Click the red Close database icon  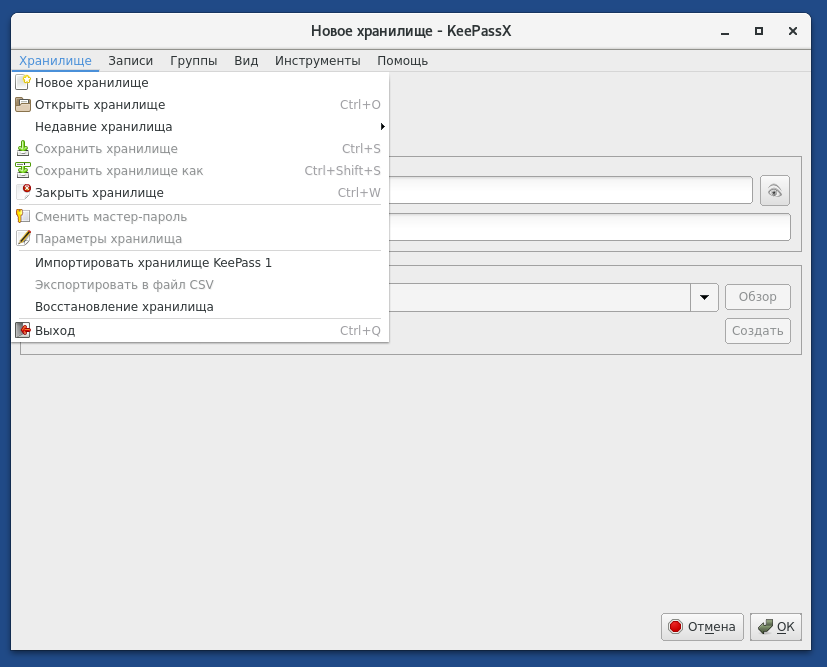tap(23, 192)
